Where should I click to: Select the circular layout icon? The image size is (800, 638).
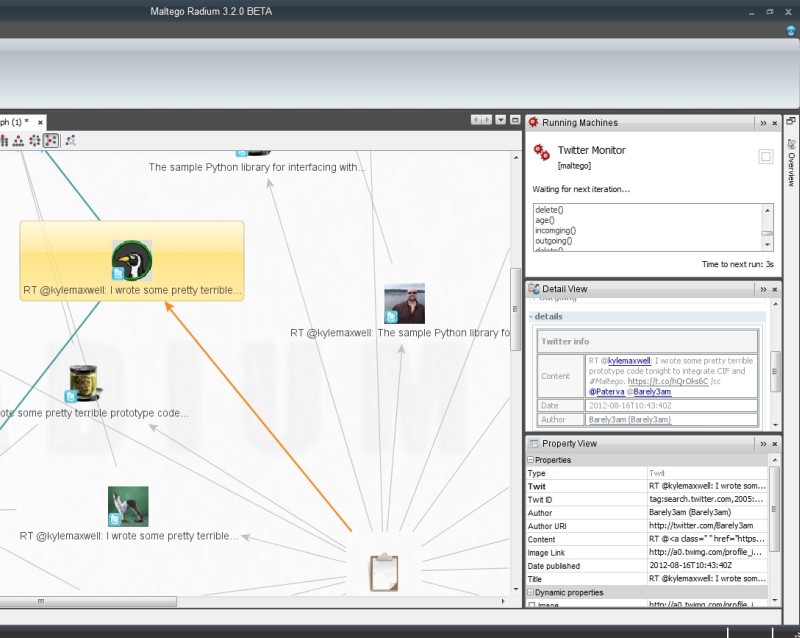(x=34, y=140)
